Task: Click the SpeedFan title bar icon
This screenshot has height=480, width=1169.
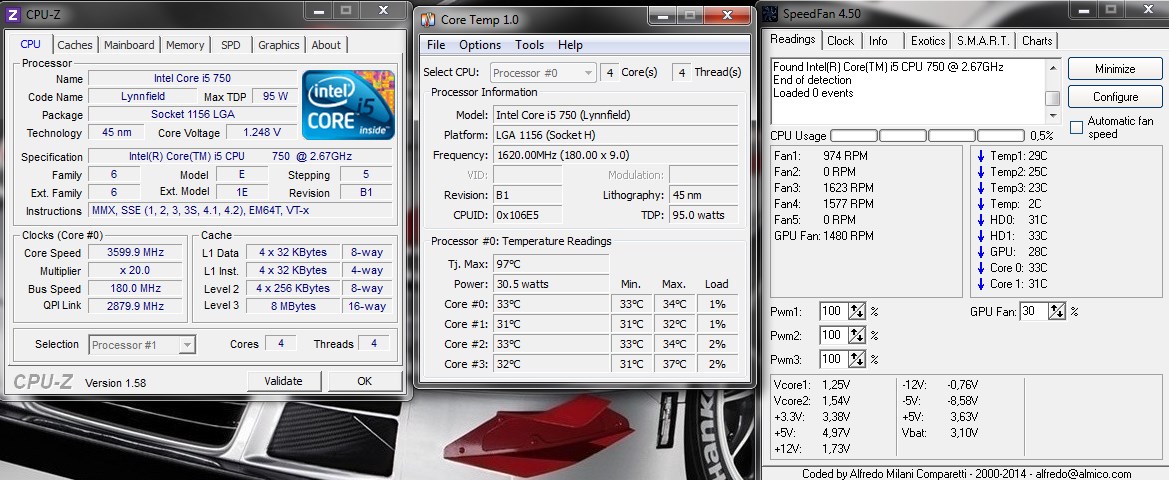Action: [x=769, y=13]
